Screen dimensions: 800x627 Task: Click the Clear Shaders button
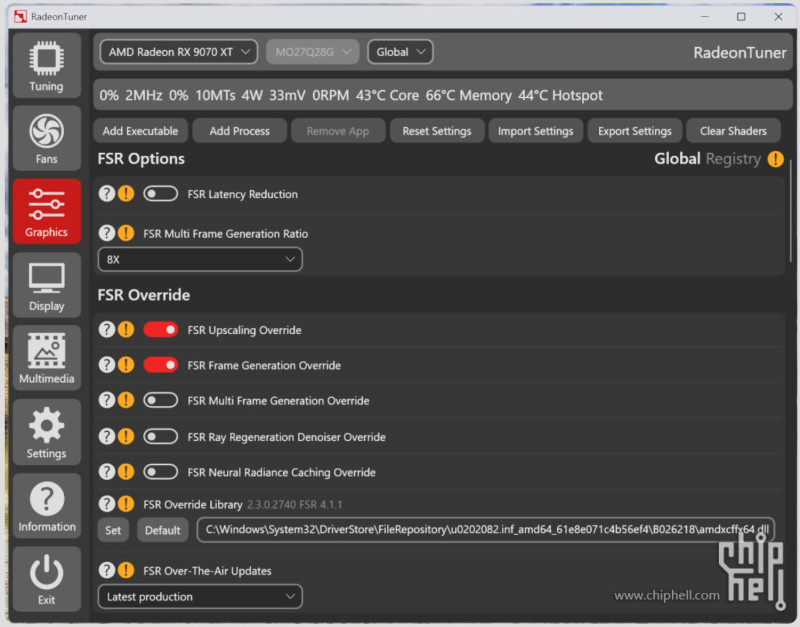733,131
